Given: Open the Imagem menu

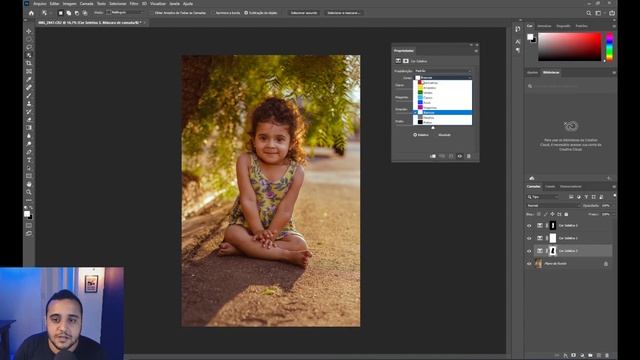Looking at the screenshot, I should pyautogui.click(x=69, y=4).
